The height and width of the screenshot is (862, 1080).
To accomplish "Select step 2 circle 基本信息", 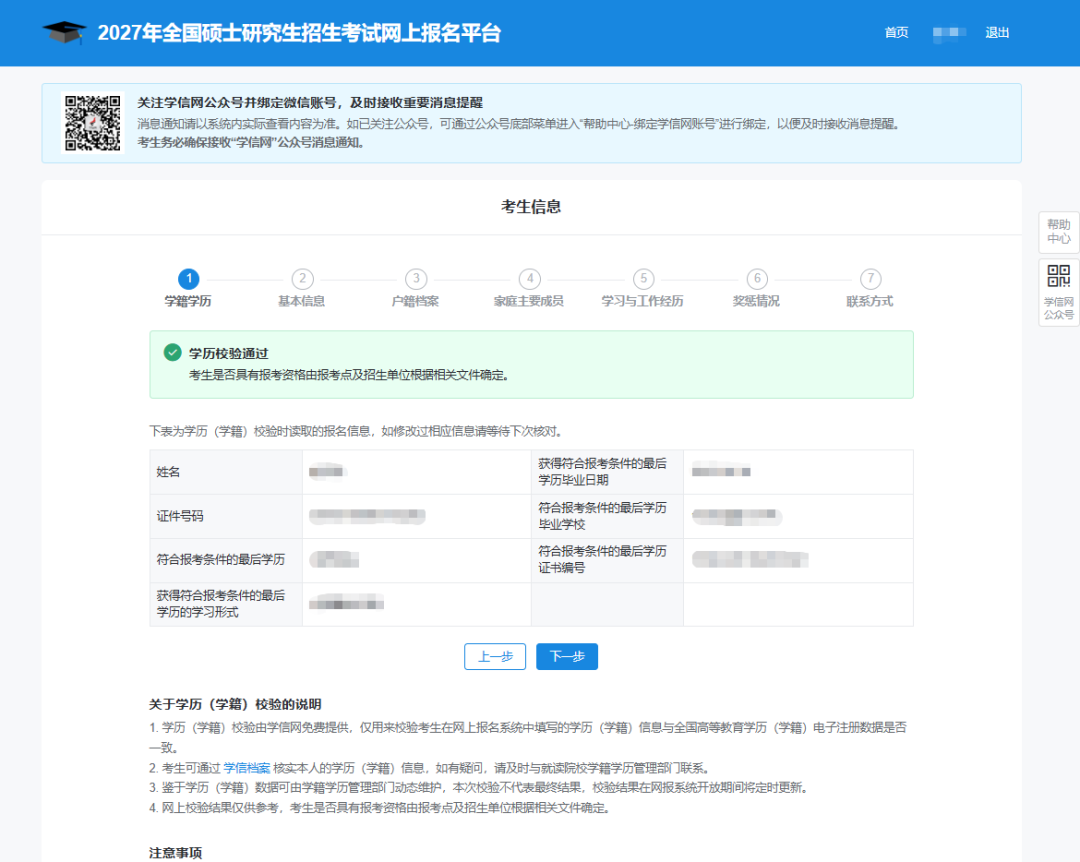I will click(x=302, y=279).
